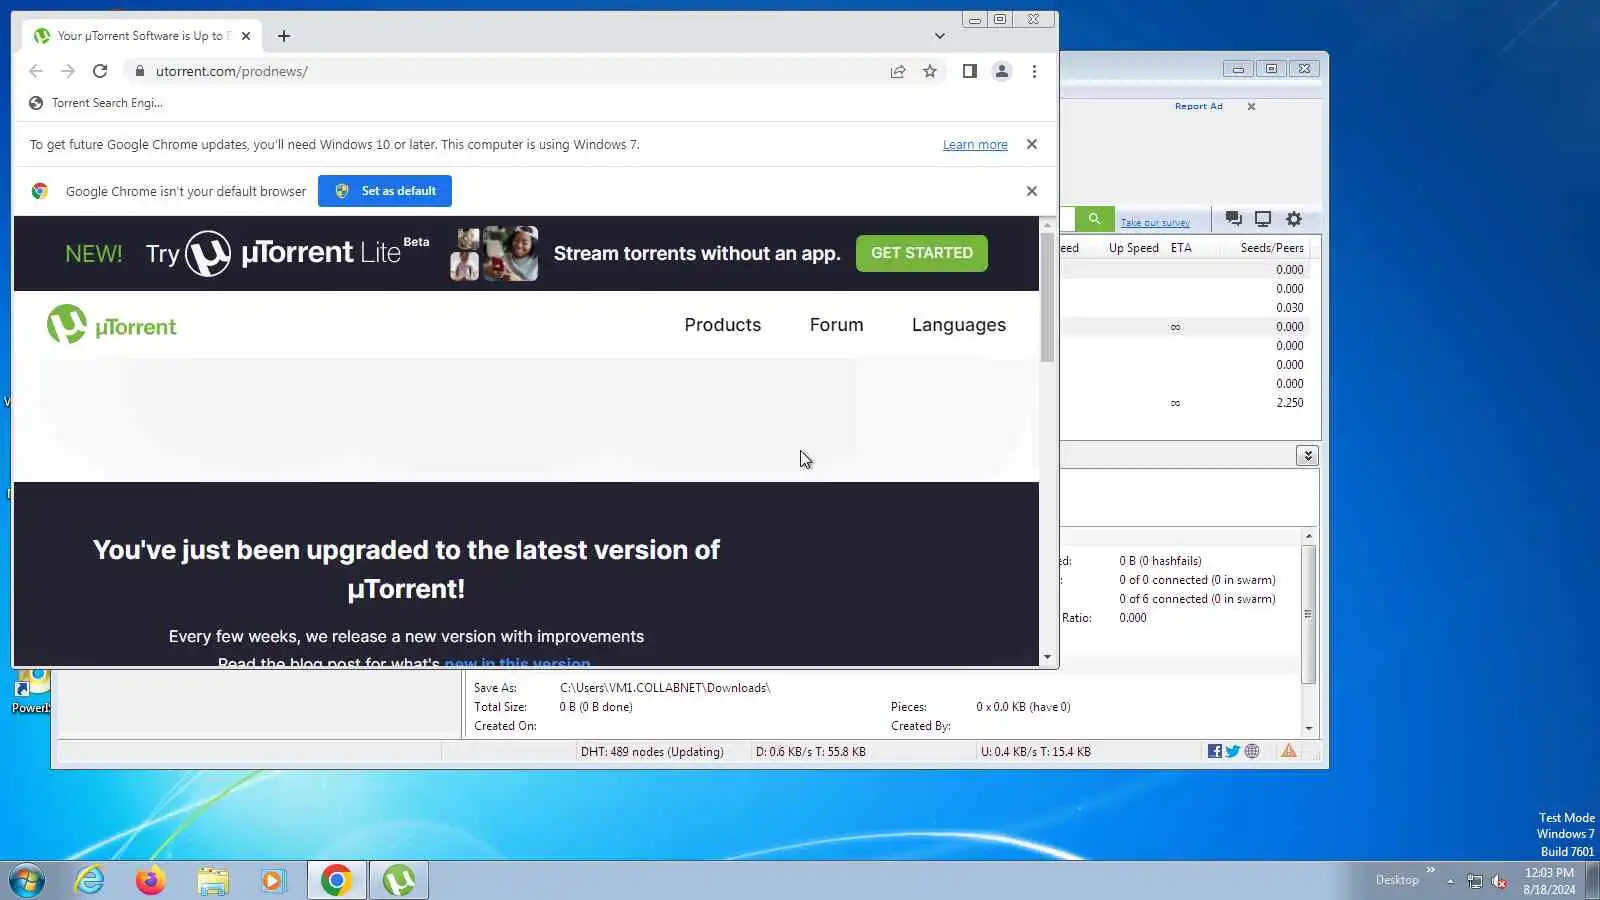Click volume icon in system tray

(1499, 881)
